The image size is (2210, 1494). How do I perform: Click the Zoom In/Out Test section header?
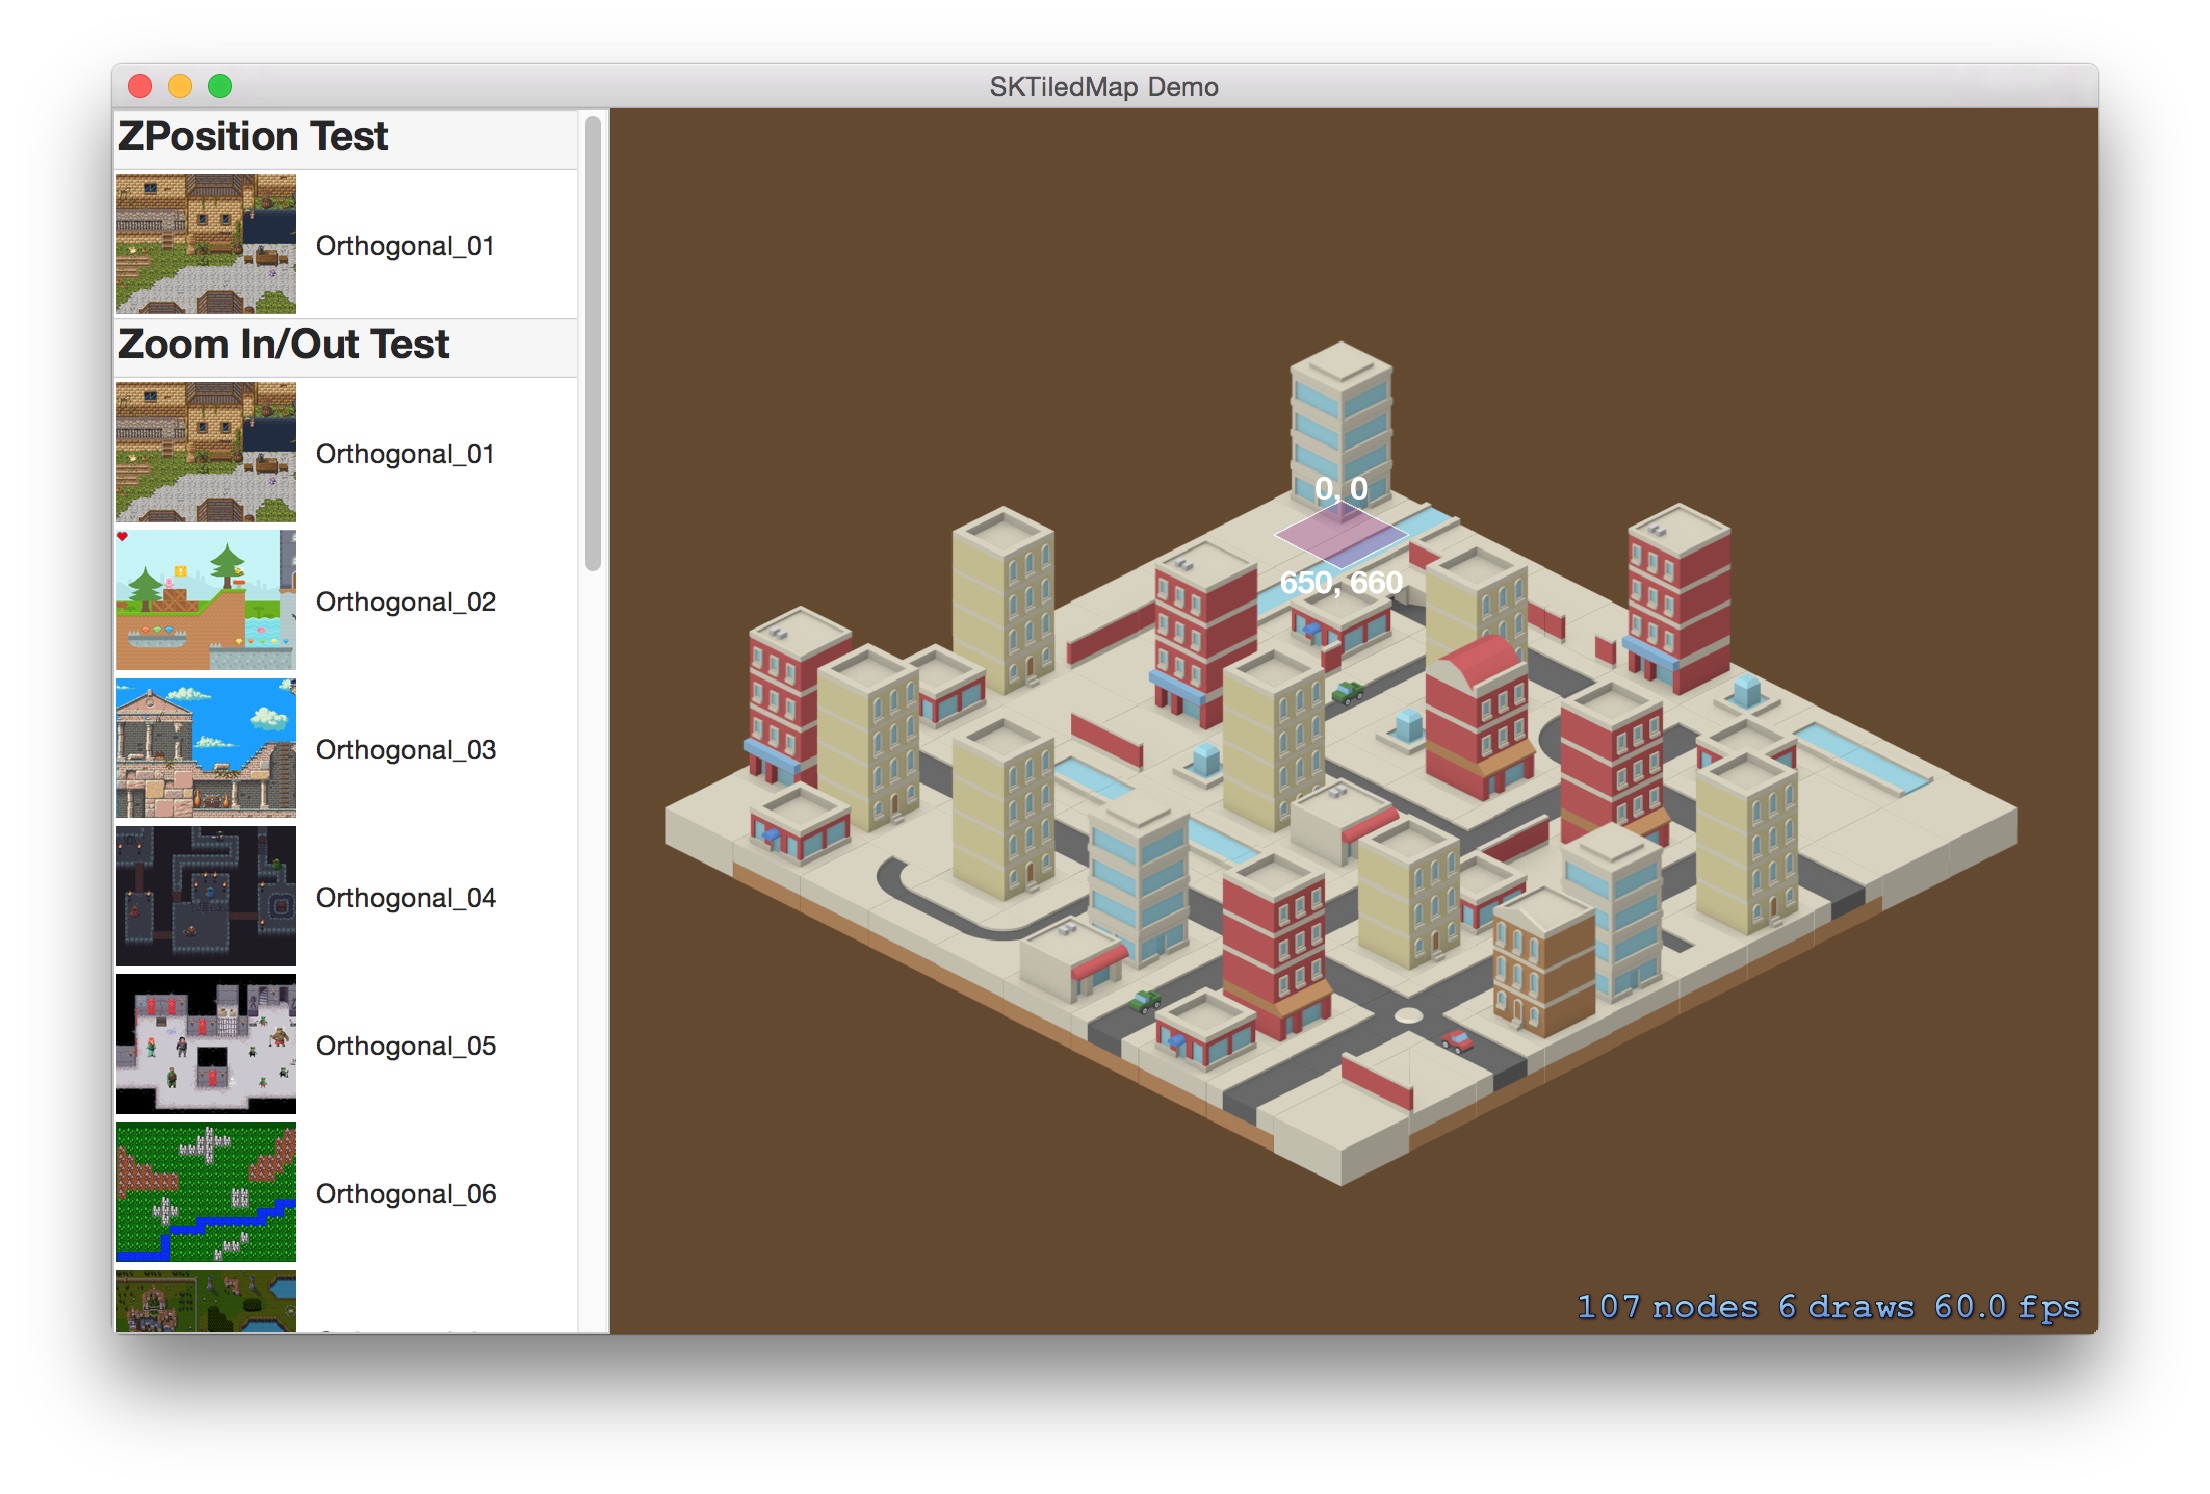click(284, 345)
